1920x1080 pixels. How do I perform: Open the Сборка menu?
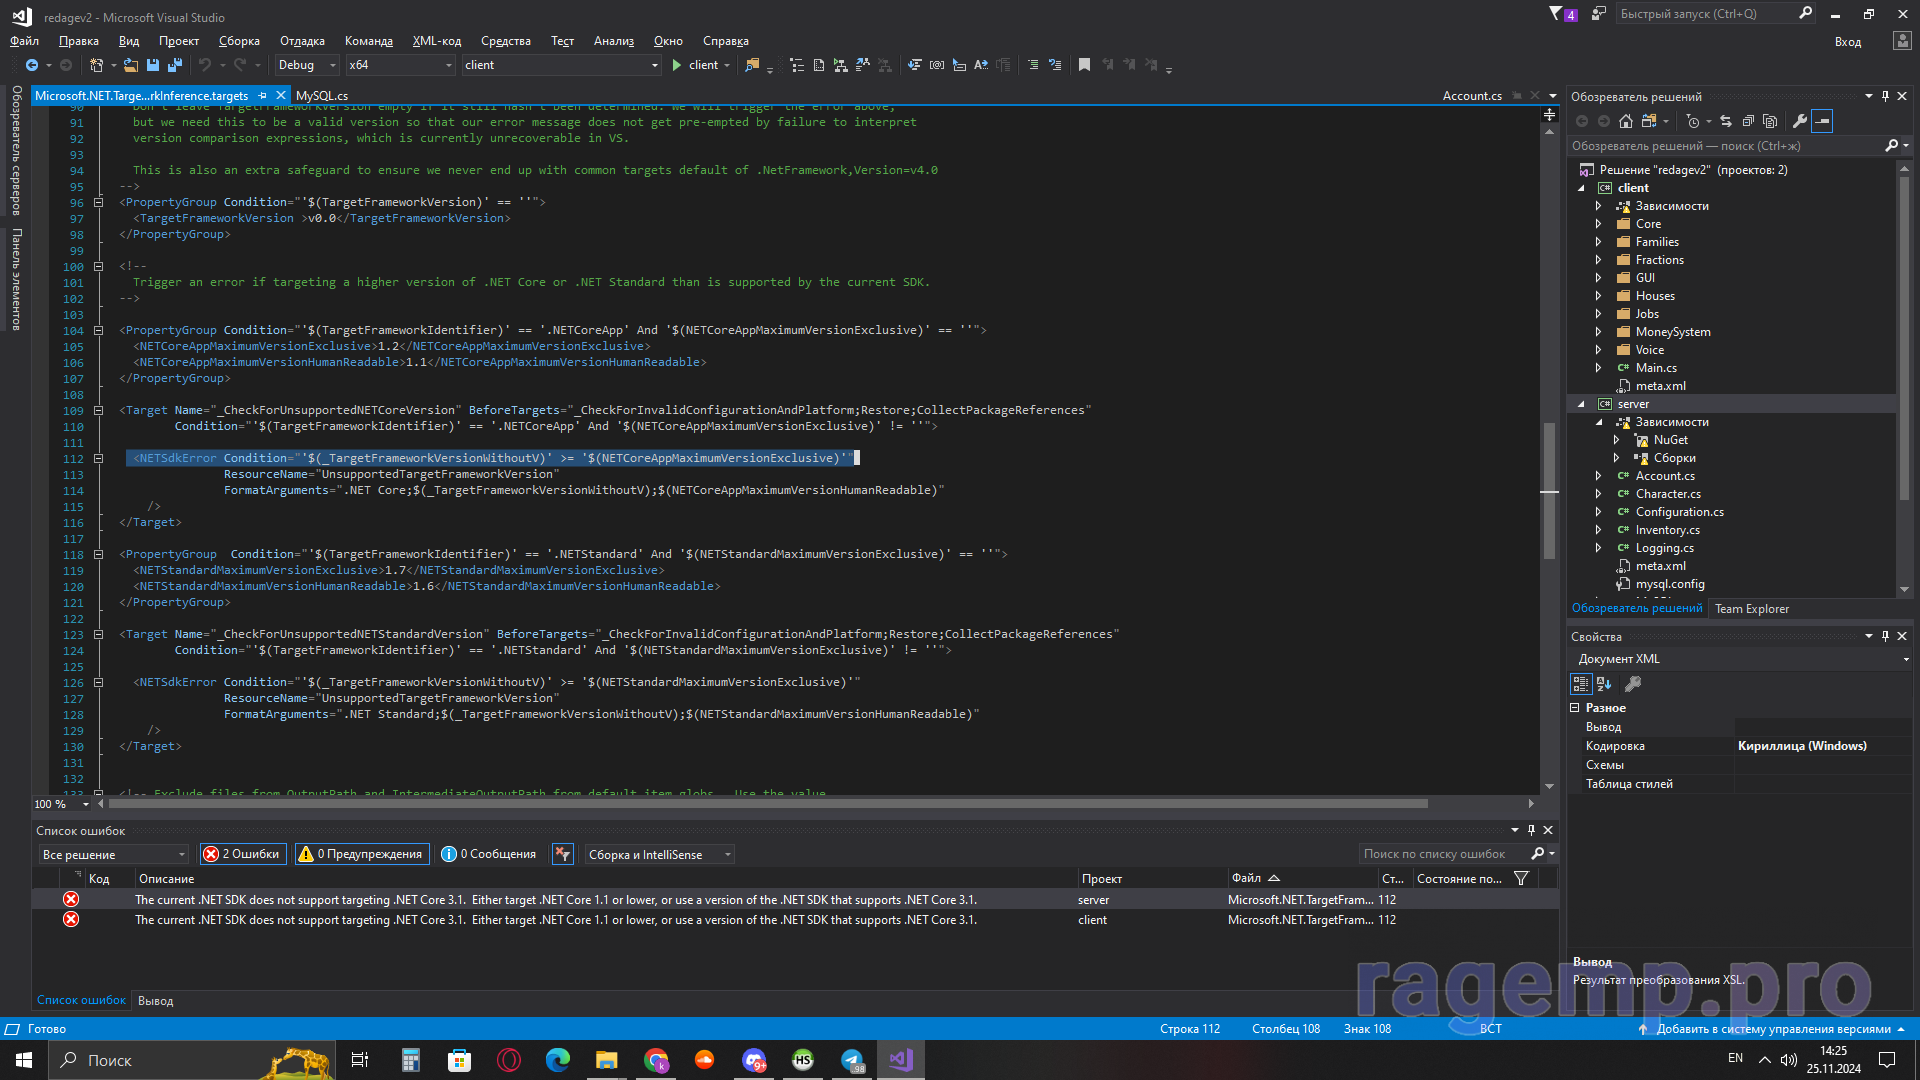click(239, 41)
